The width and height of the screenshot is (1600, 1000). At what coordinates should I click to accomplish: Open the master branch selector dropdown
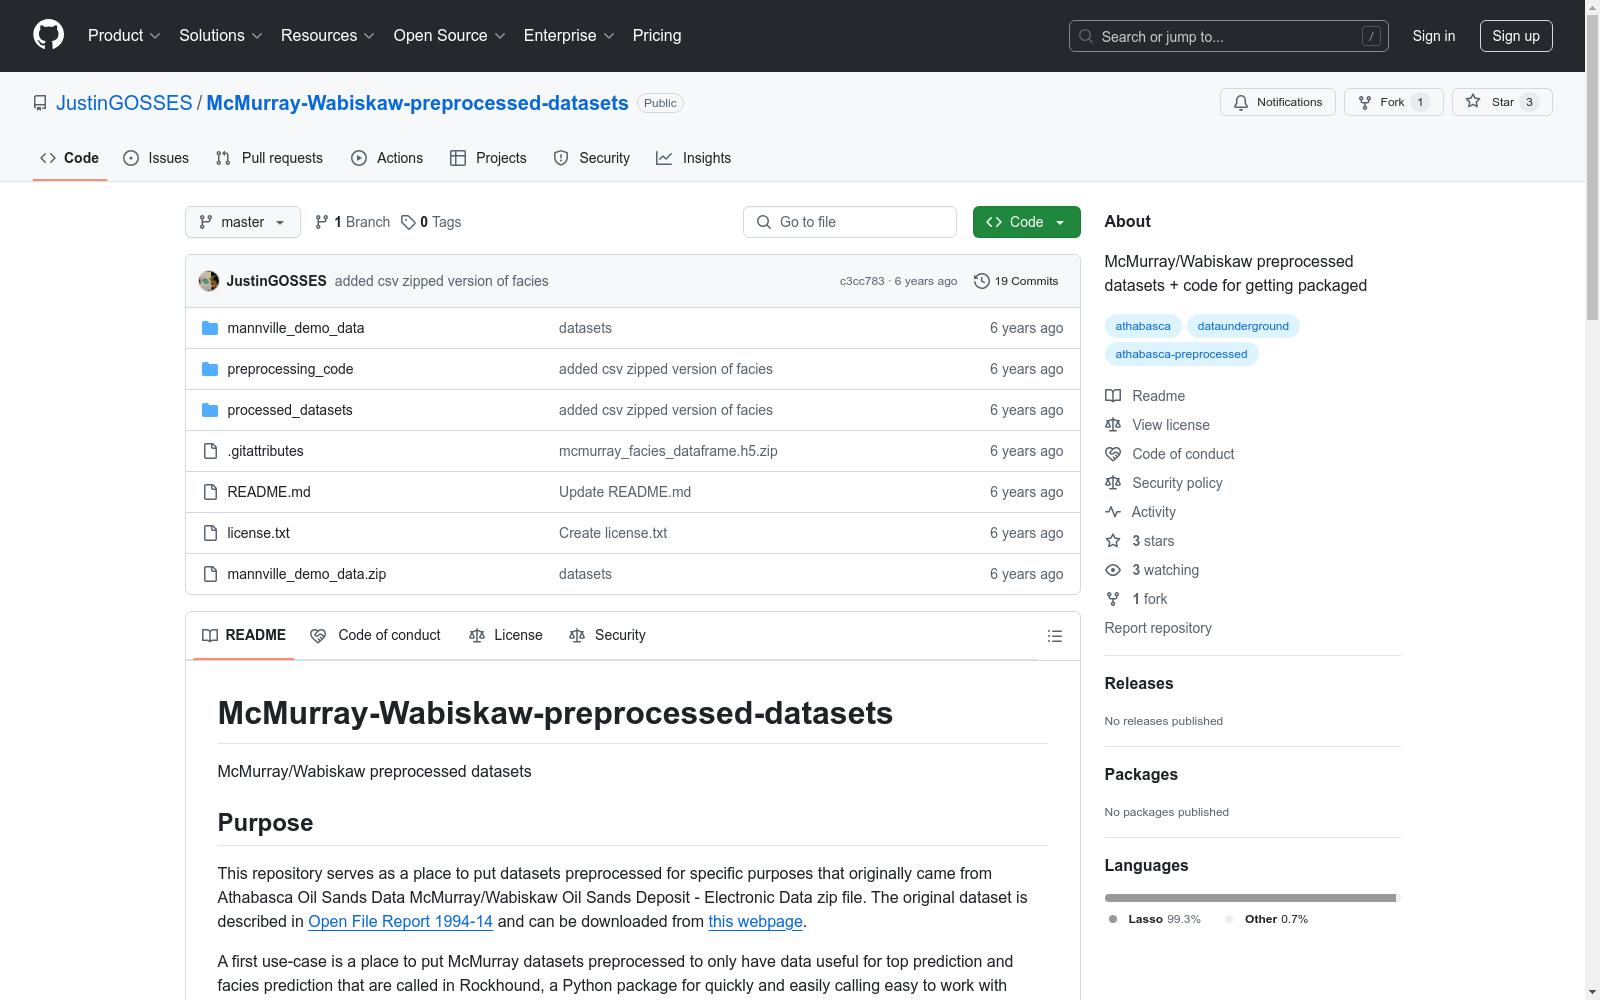click(x=243, y=222)
